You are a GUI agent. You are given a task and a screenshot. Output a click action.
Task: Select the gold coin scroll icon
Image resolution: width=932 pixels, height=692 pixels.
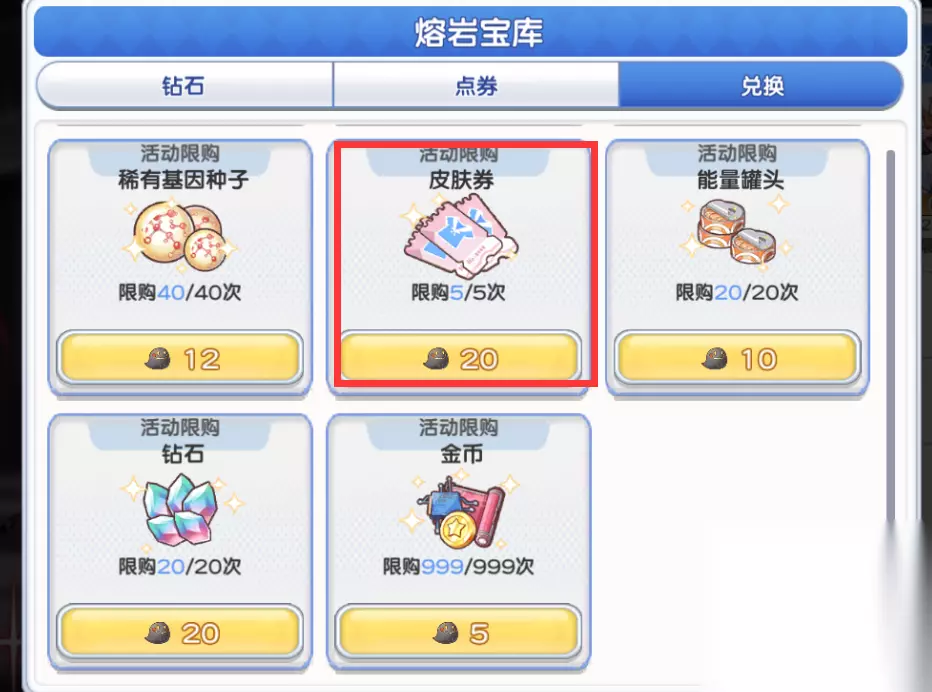459,510
